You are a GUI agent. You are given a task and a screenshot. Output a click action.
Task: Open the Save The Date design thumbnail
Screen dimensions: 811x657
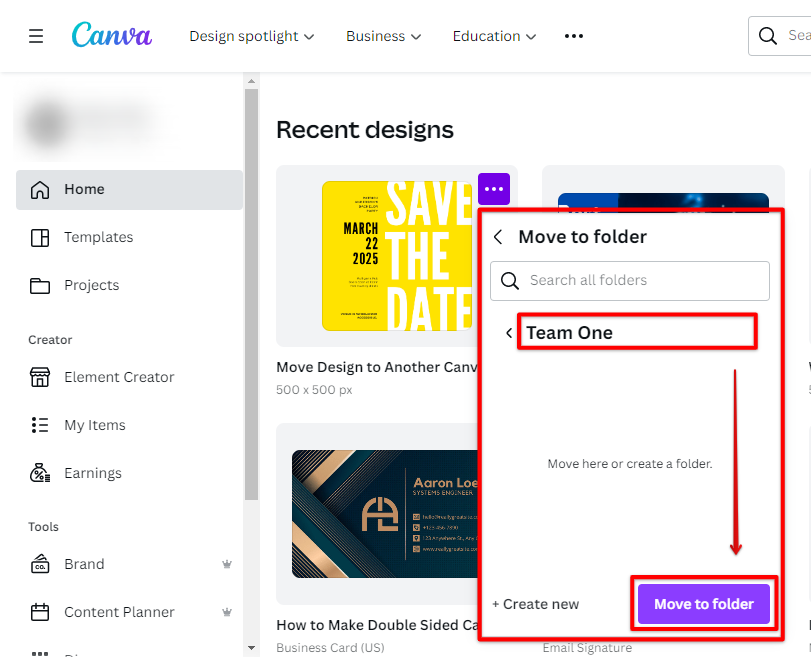click(380, 256)
